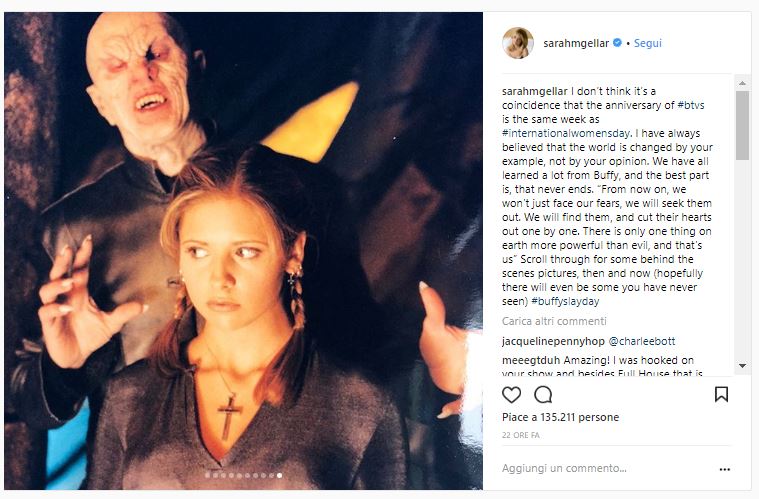The width and height of the screenshot is (759, 499).
Task: Open the three-dot more options menu
Action: point(724,468)
